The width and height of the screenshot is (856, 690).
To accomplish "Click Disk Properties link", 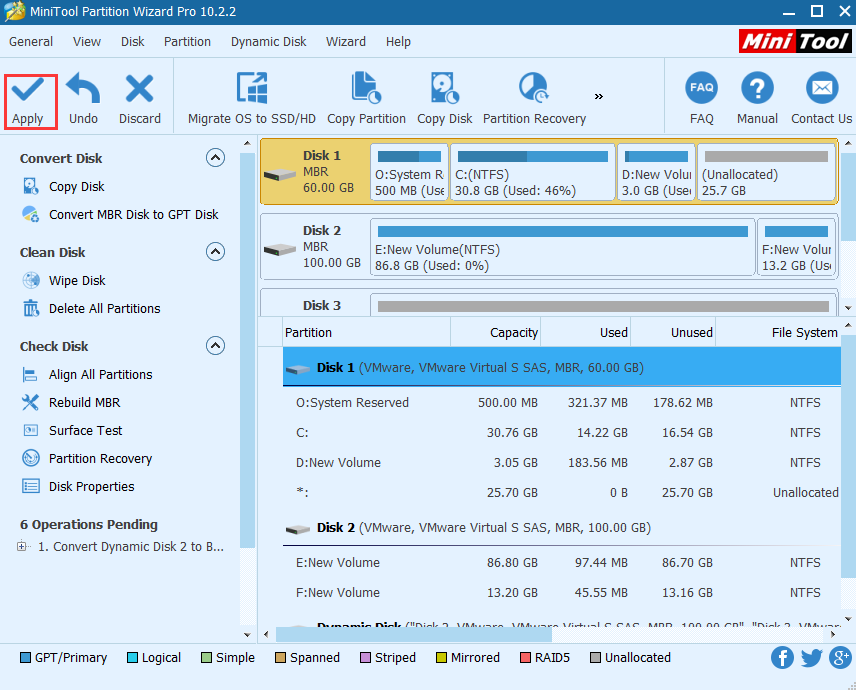I will [x=92, y=486].
